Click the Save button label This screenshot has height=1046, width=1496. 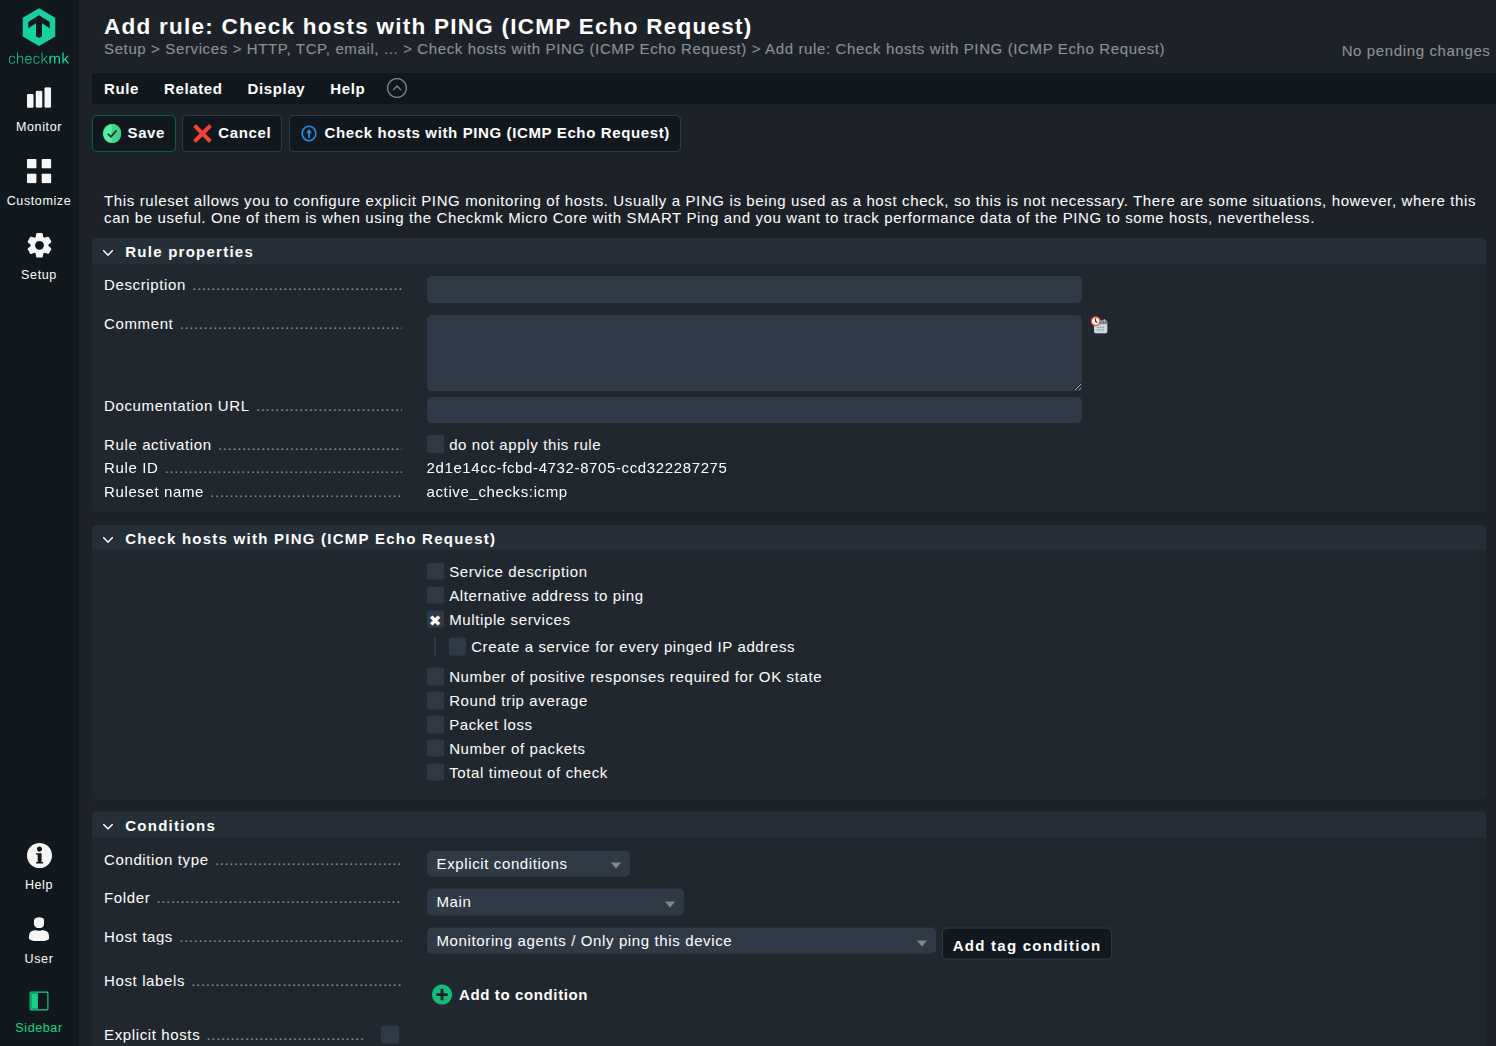[x=146, y=133]
